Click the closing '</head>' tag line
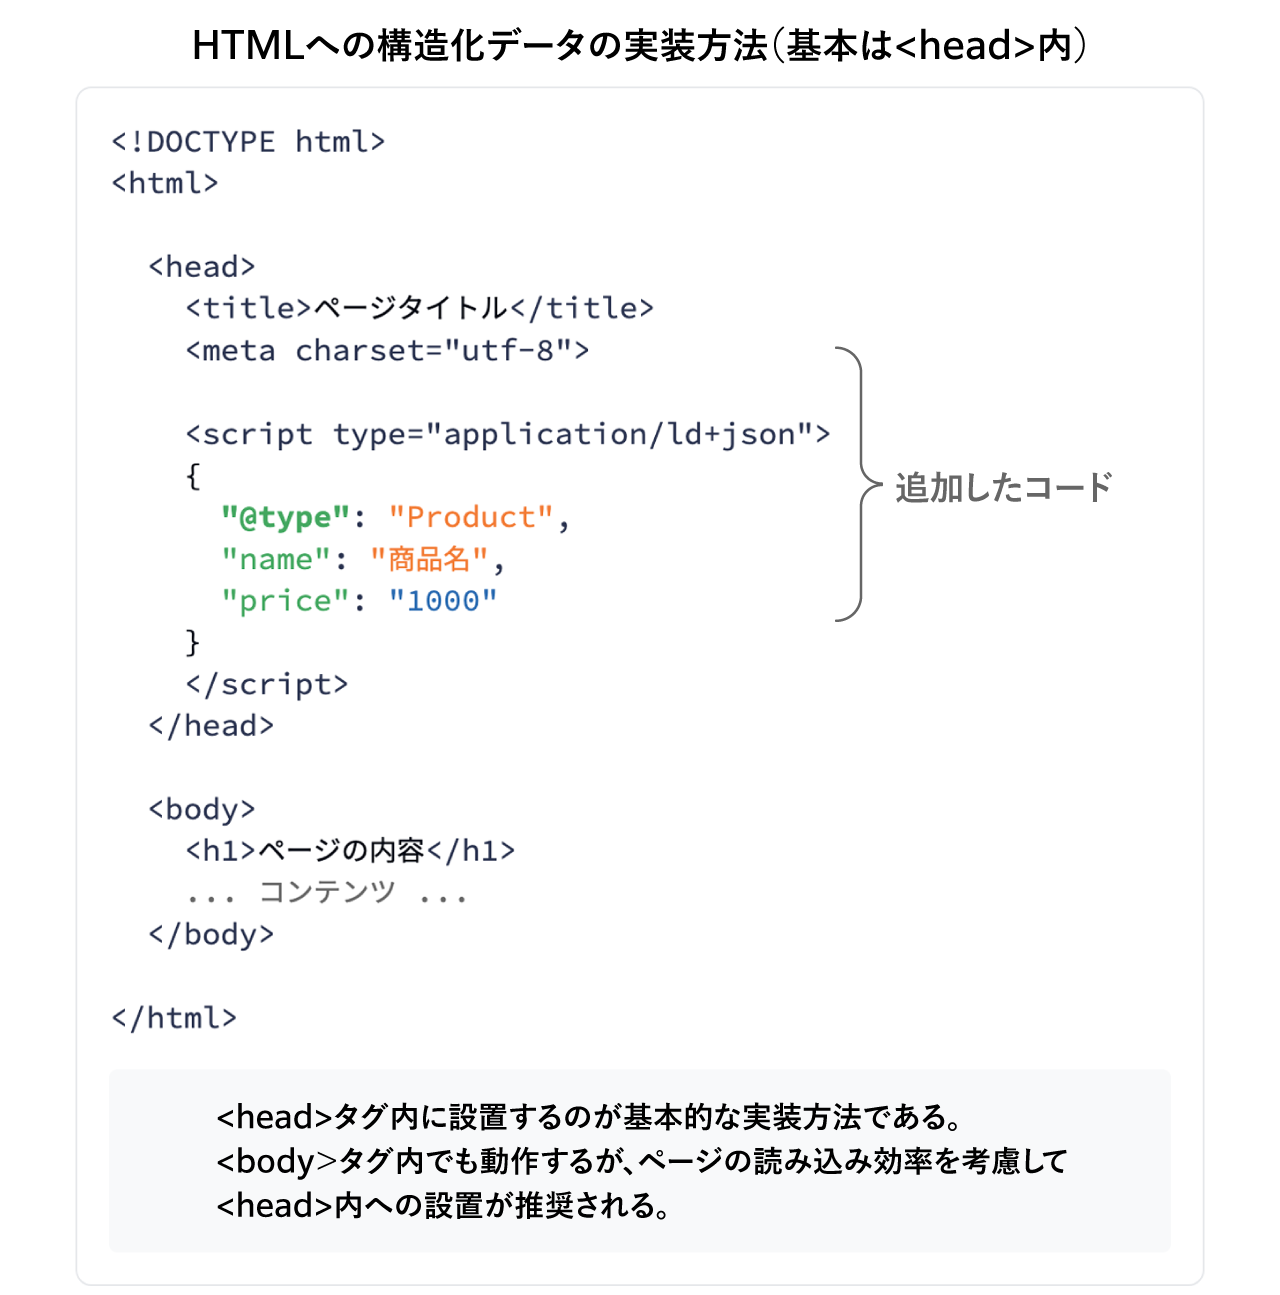 [x=211, y=726]
